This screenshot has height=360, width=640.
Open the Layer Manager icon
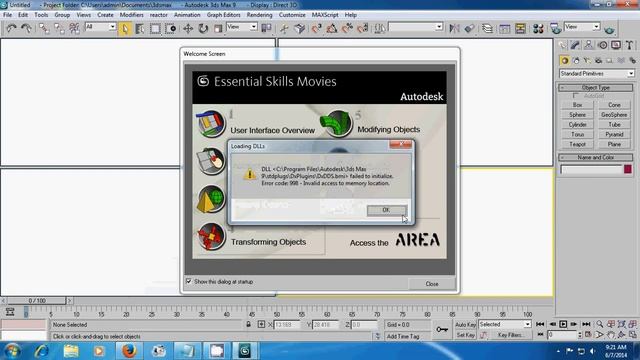(x=487, y=28)
